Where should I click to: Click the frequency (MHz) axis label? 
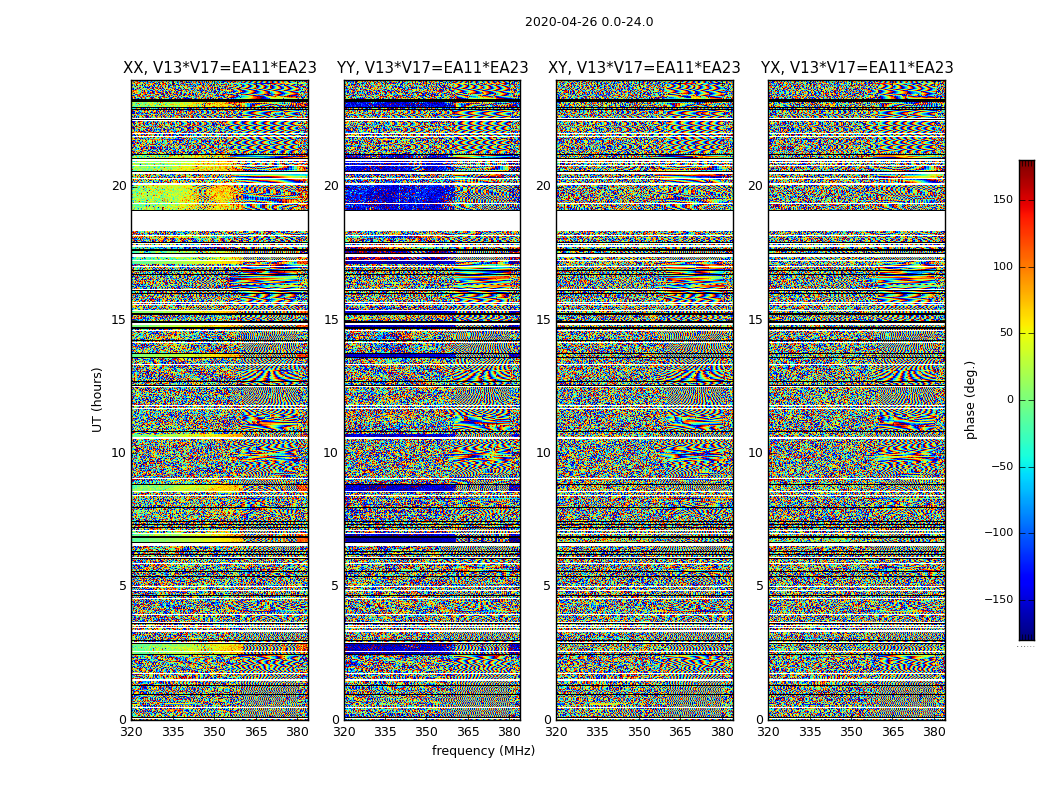(483, 750)
